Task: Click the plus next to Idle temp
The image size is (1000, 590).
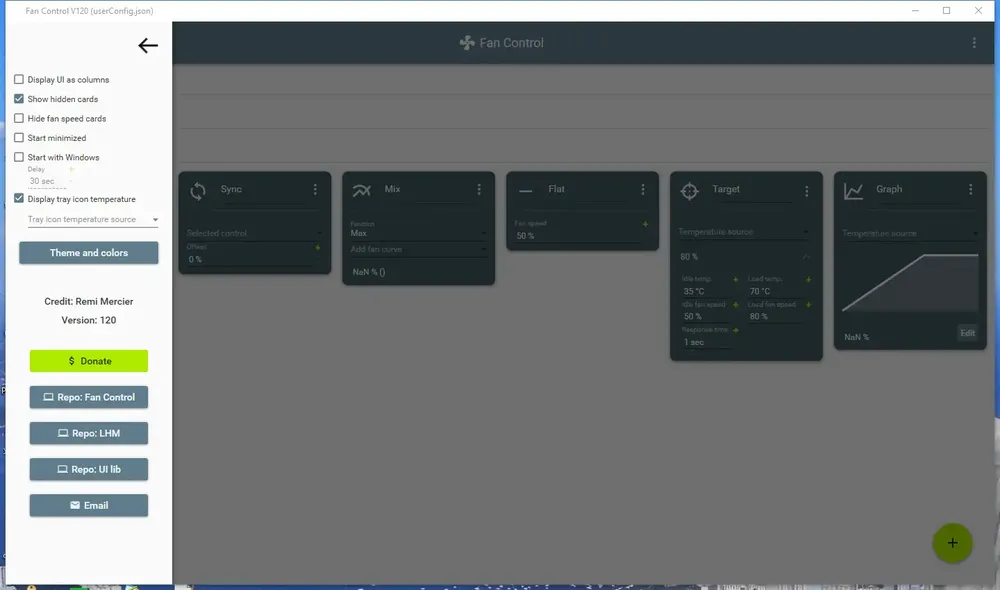Action: coord(735,279)
